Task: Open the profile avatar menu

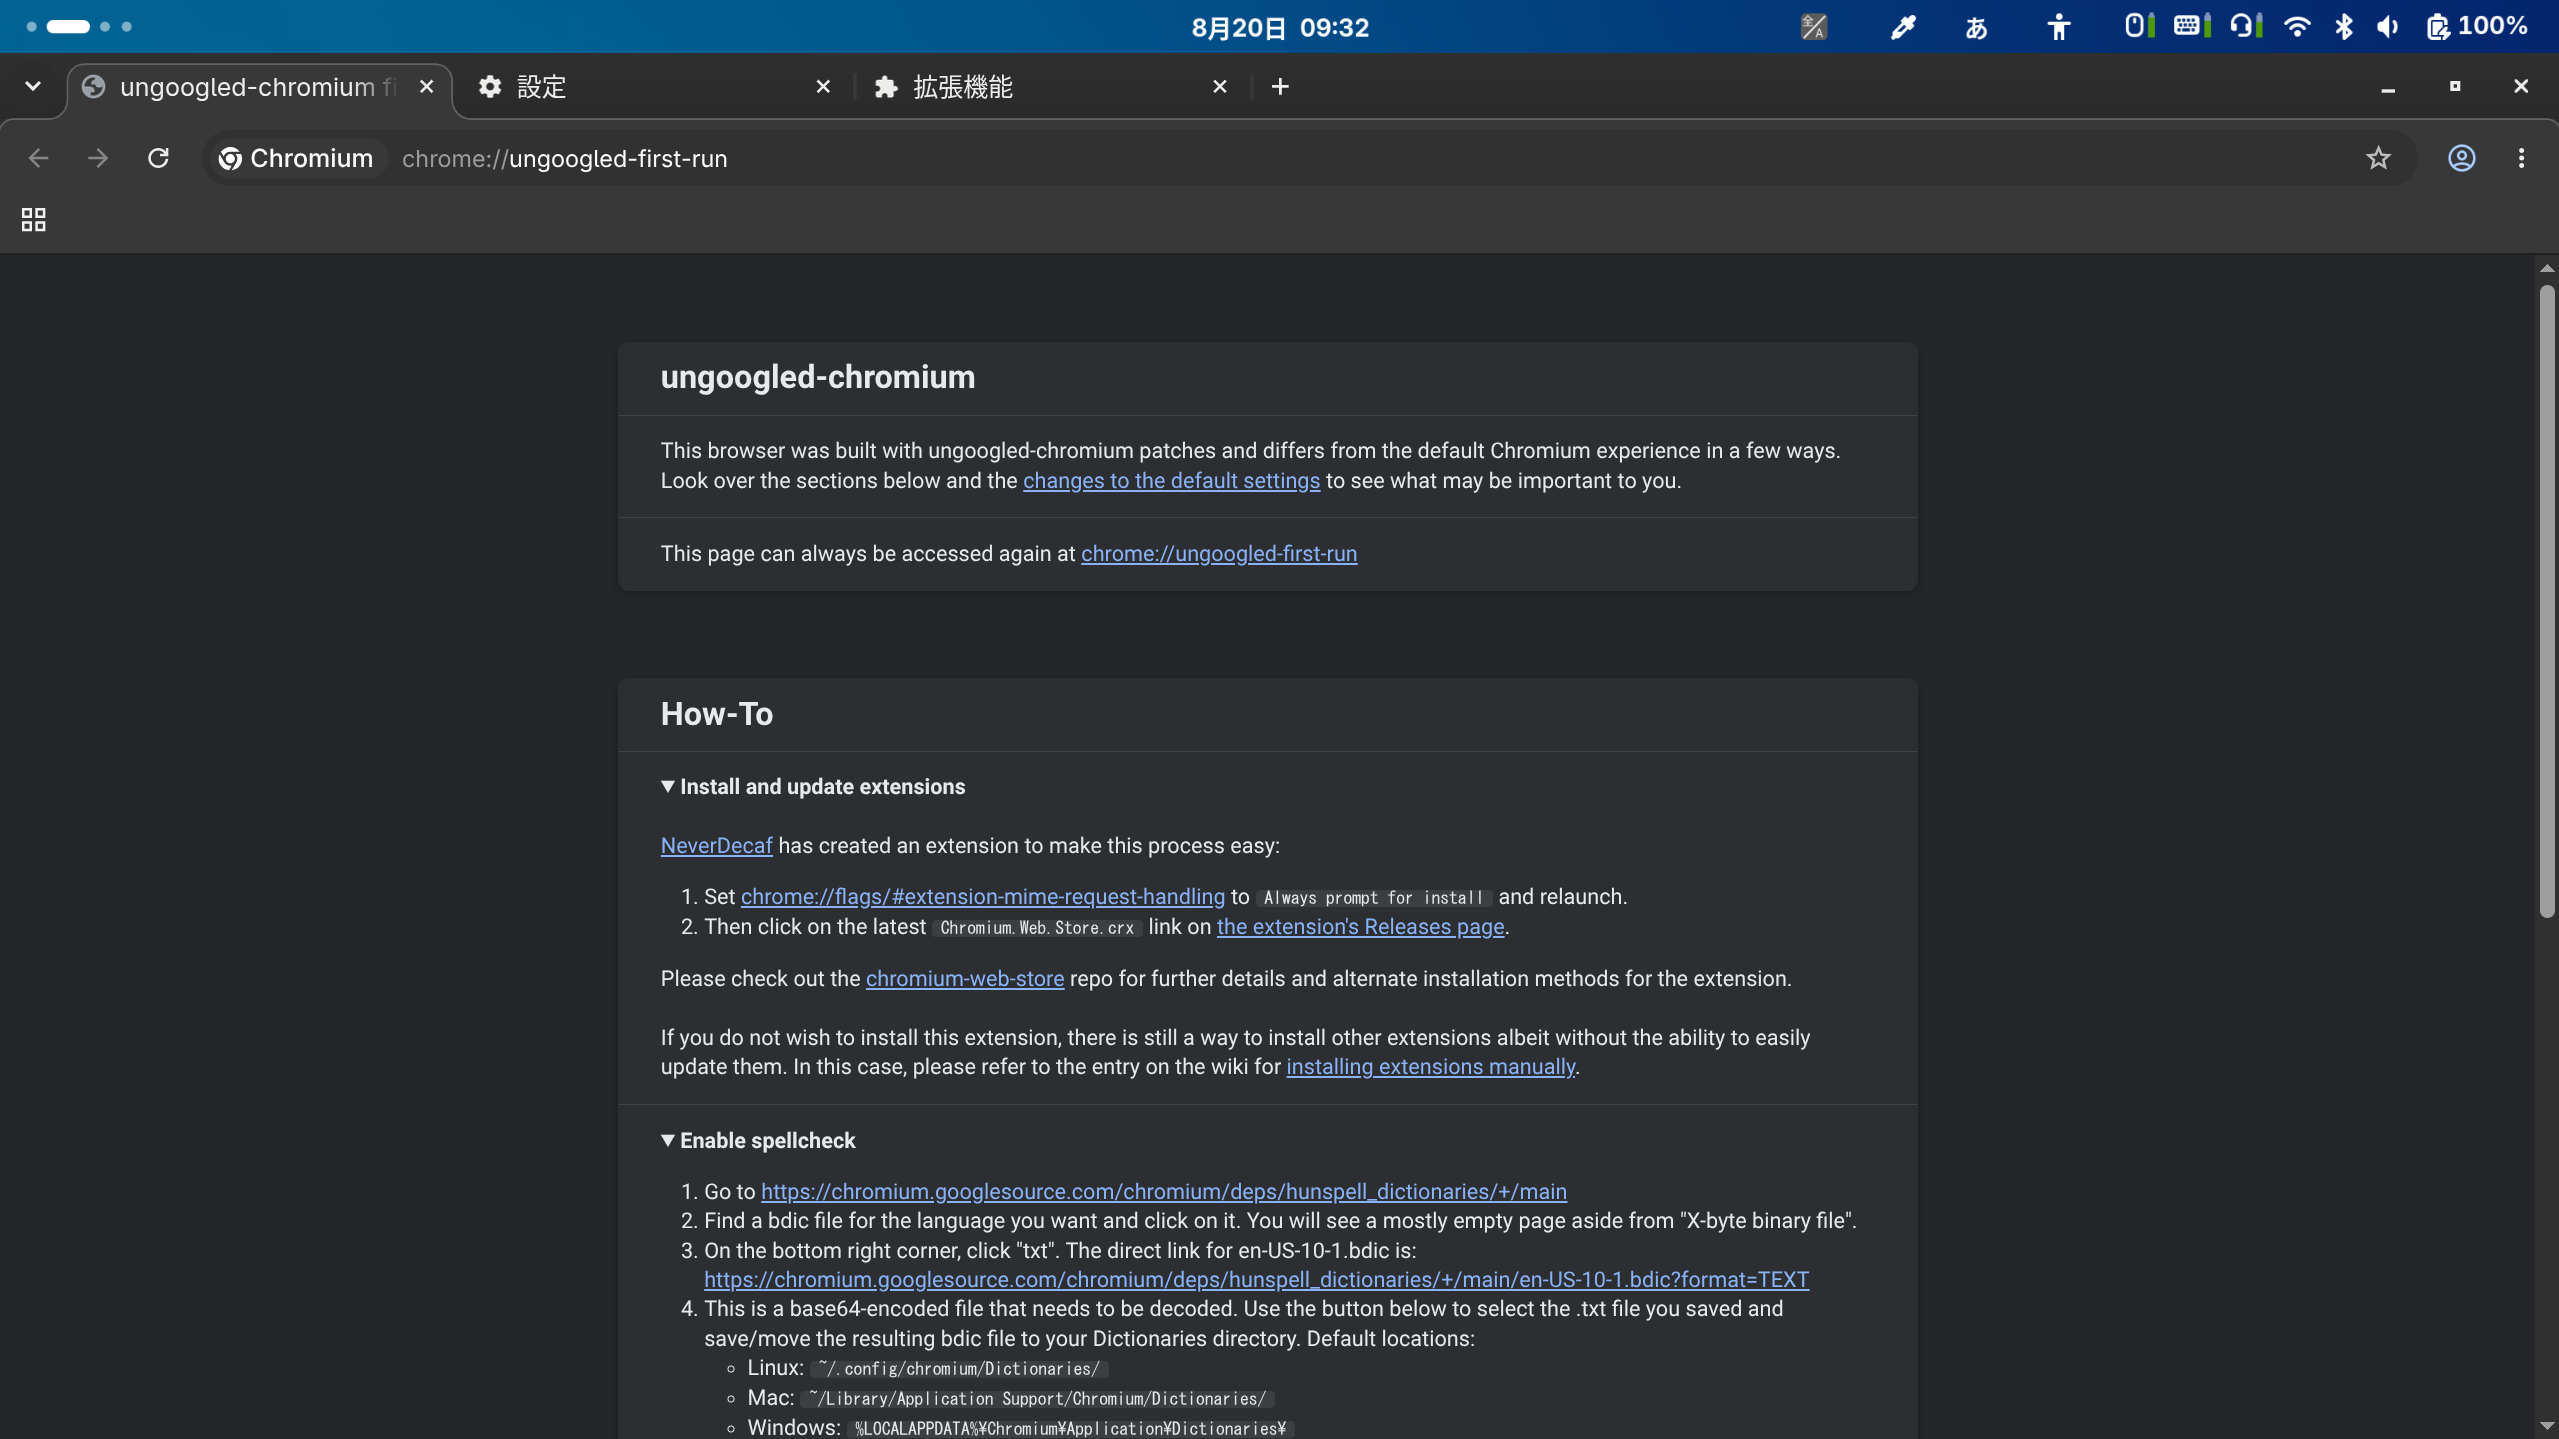Action: (2461, 158)
